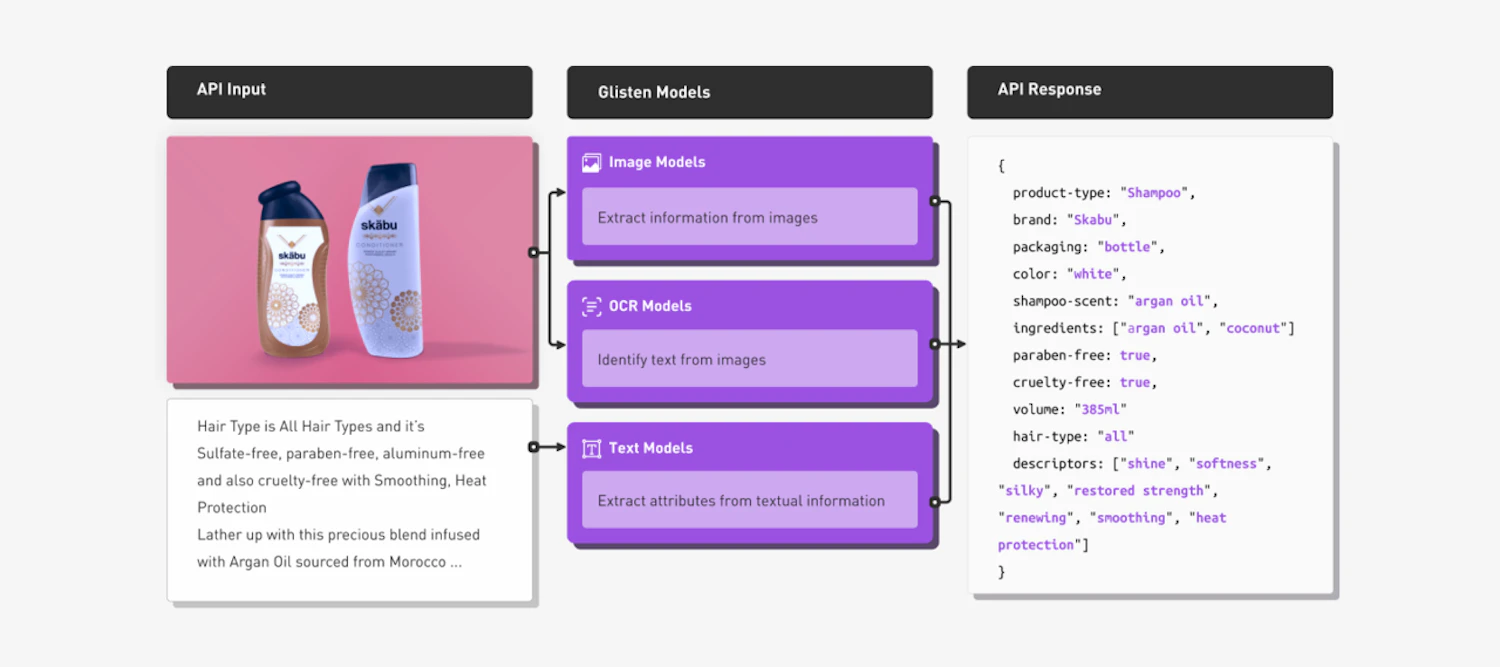Click 'with Argan Oil sourced from Morocco' line
Image resolution: width=1500 pixels, height=667 pixels.
click(329, 561)
